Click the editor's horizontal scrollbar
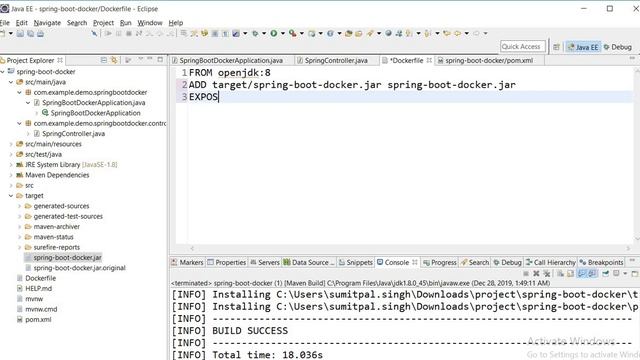The width and height of the screenshot is (640, 360). click(x=410, y=248)
